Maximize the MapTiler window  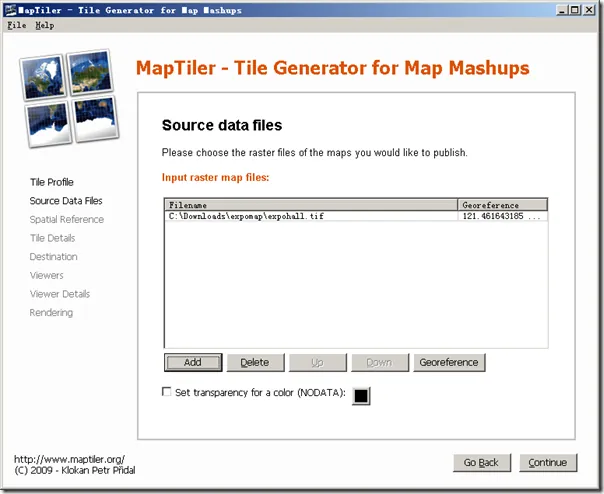pos(575,10)
